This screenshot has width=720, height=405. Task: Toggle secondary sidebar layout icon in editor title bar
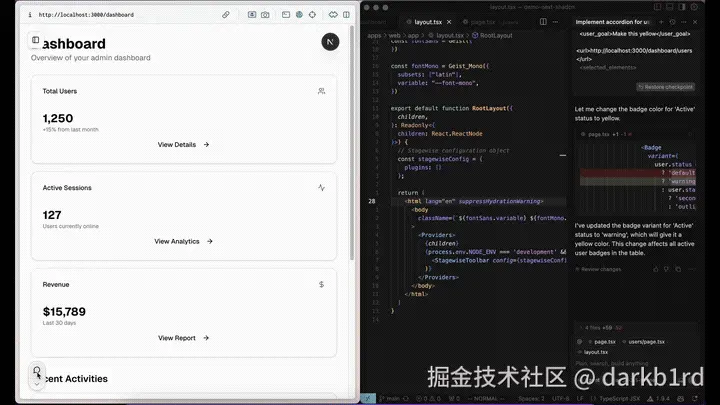click(x=682, y=7)
